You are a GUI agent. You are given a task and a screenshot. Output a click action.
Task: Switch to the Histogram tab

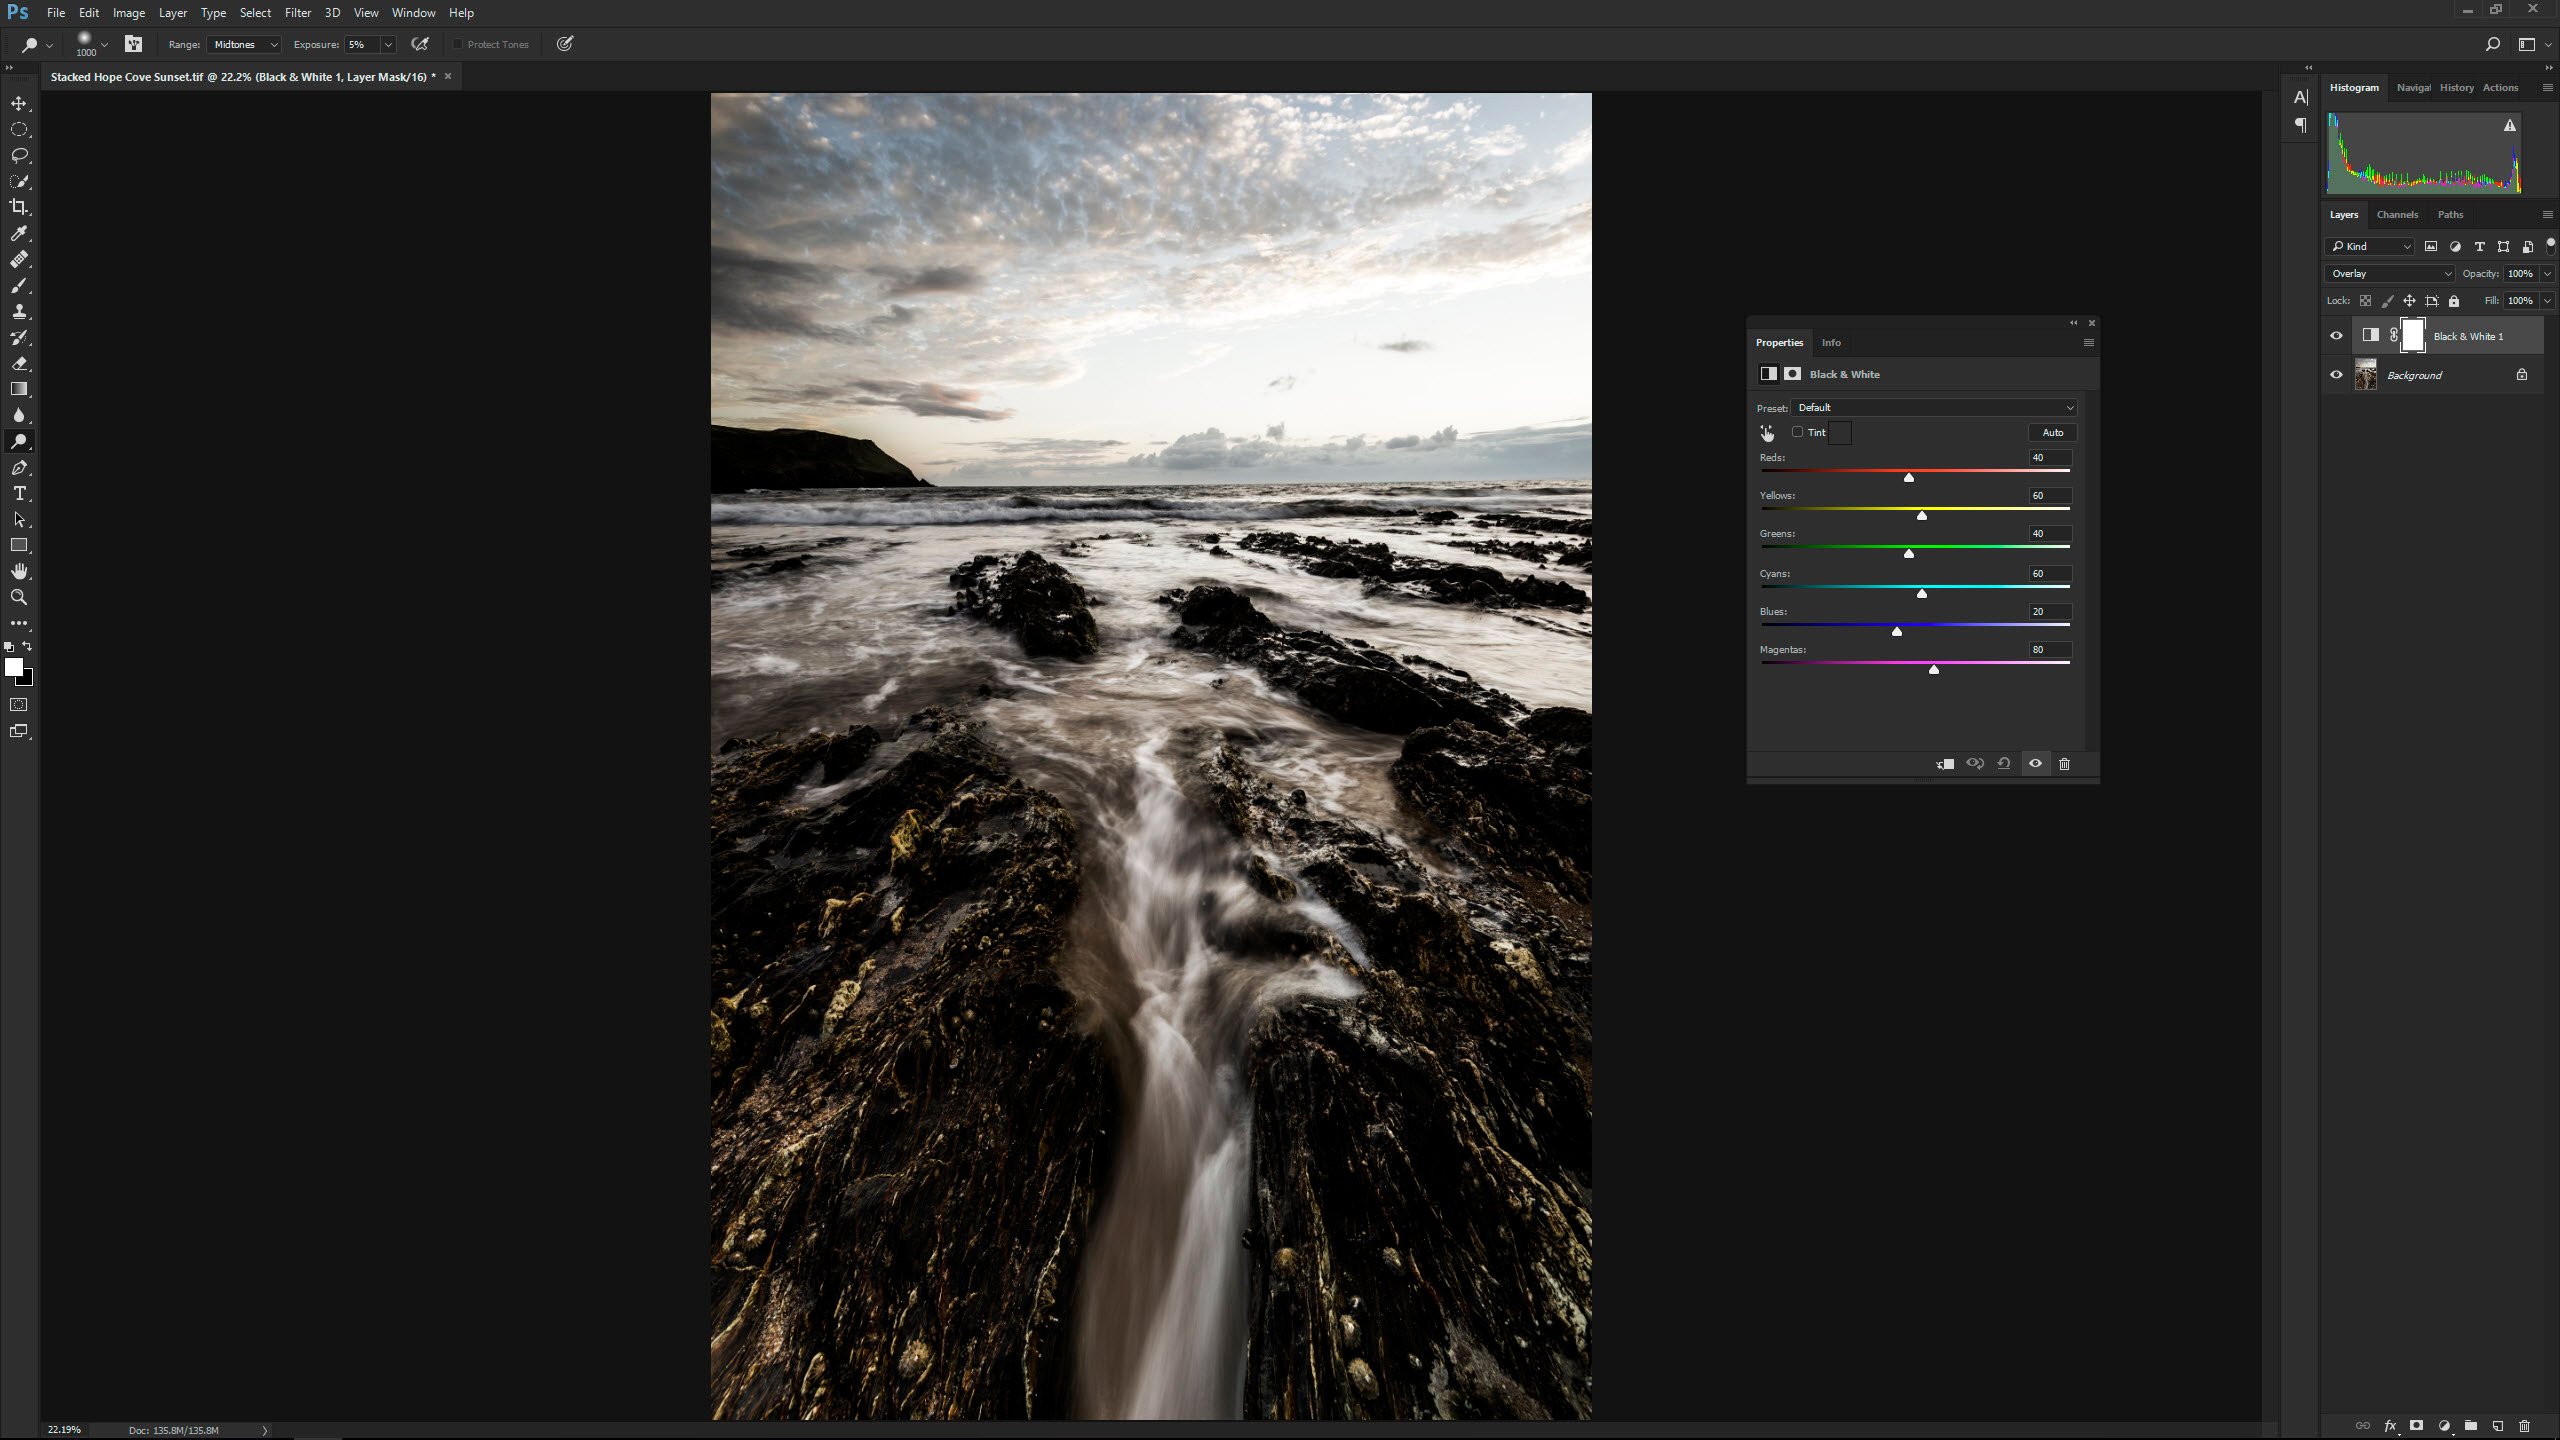pyautogui.click(x=2354, y=86)
